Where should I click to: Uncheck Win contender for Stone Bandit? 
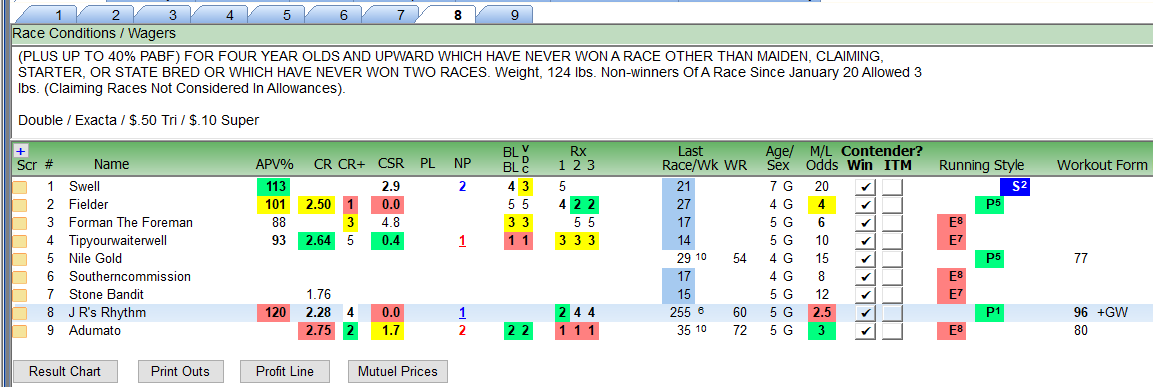click(x=865, y=295)
